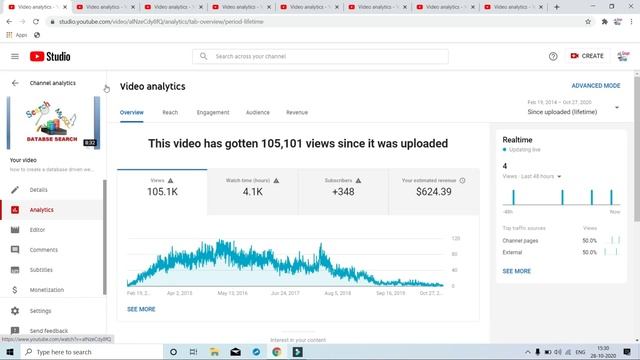This screenshot has height=360, width=640.
Task: Open the channel account avatar
Action: click(623, 56)
